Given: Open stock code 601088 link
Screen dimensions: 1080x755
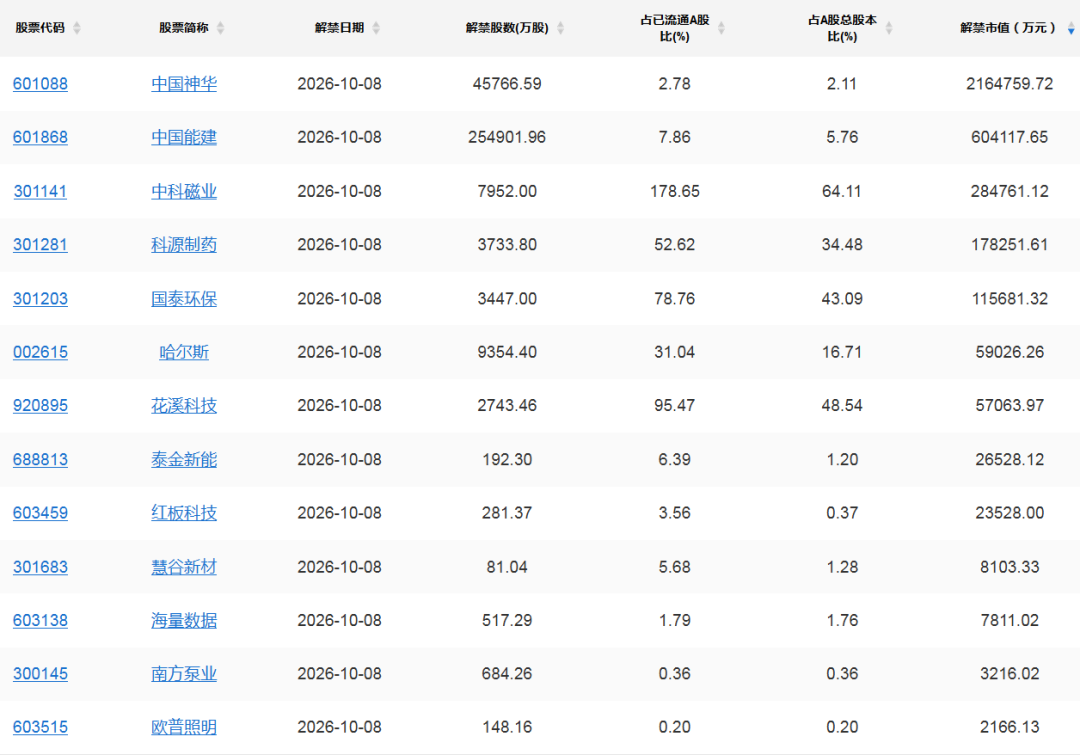Looking at the screenshot, I should (41, 84).
